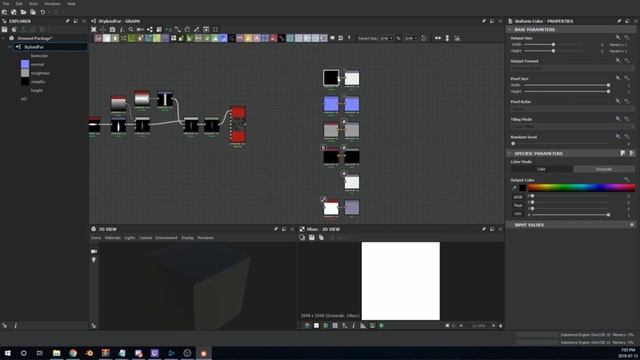Viewport: 640px width, 360px height.
Task: Click the open package folder icon
Action: (x=23, y=12)
